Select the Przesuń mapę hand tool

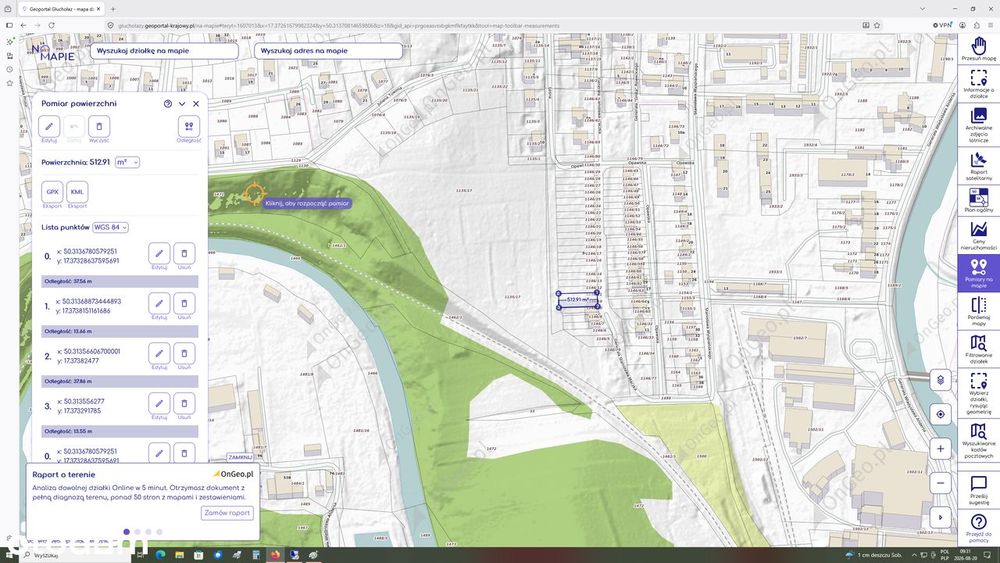click(978, 49)
